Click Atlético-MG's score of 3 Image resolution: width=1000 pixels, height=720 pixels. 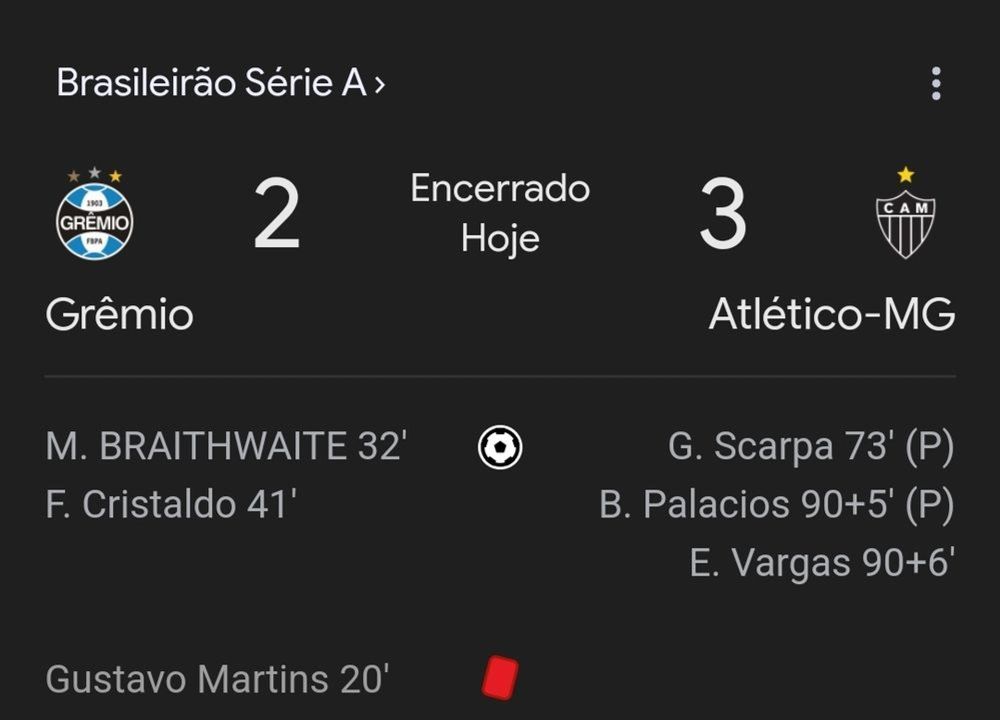point(722,215)
